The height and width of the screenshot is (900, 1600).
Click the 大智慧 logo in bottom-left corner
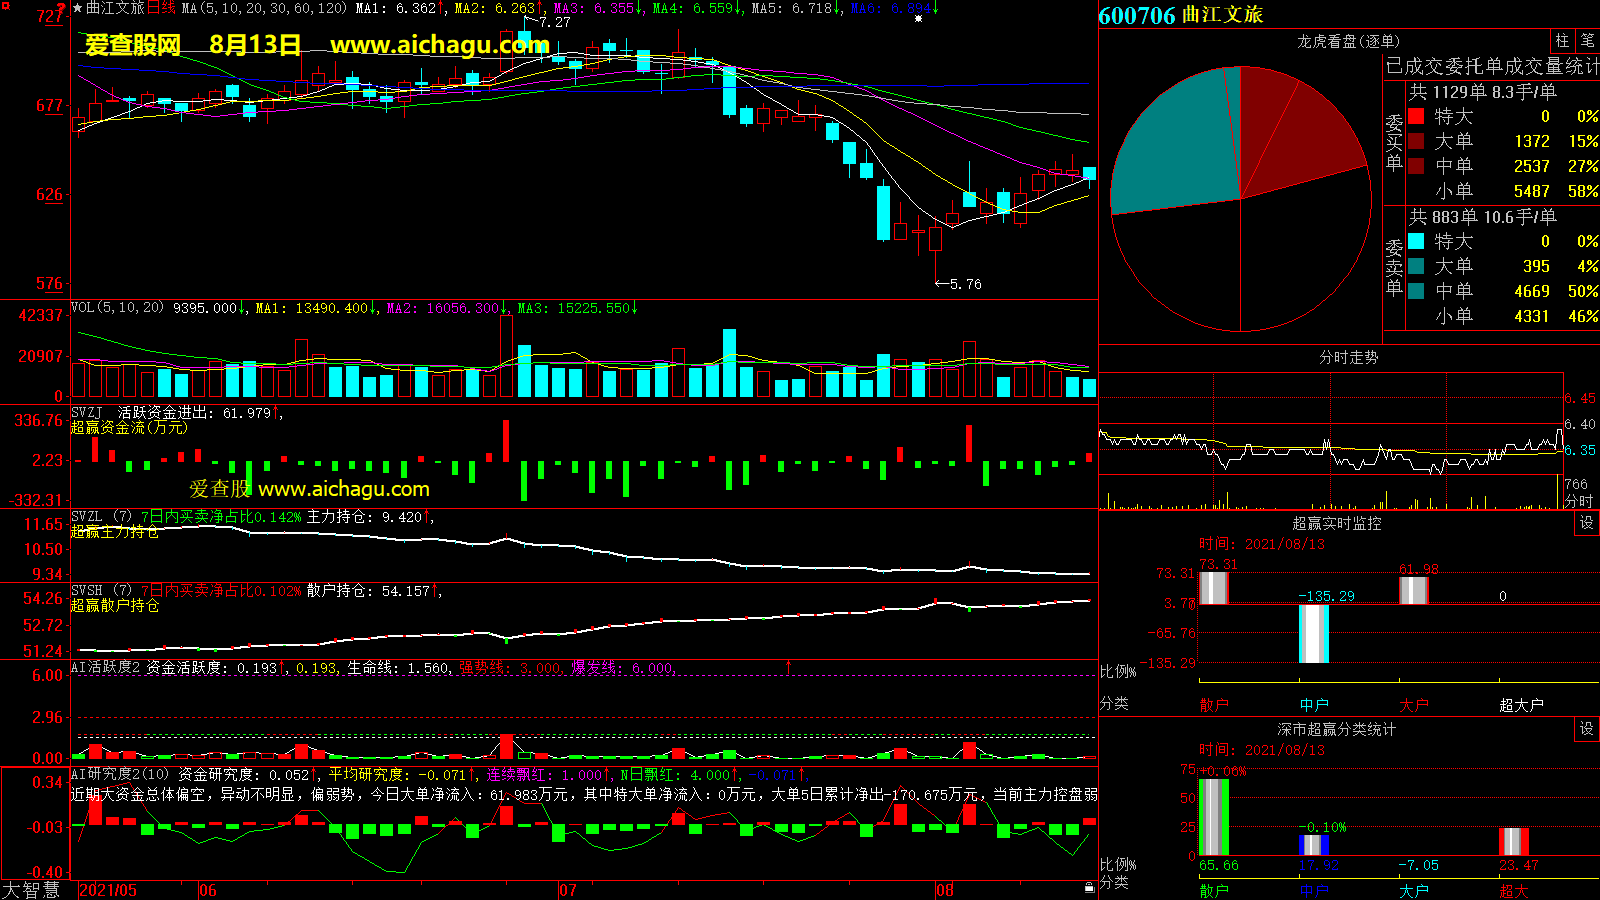tap(31, 890)
